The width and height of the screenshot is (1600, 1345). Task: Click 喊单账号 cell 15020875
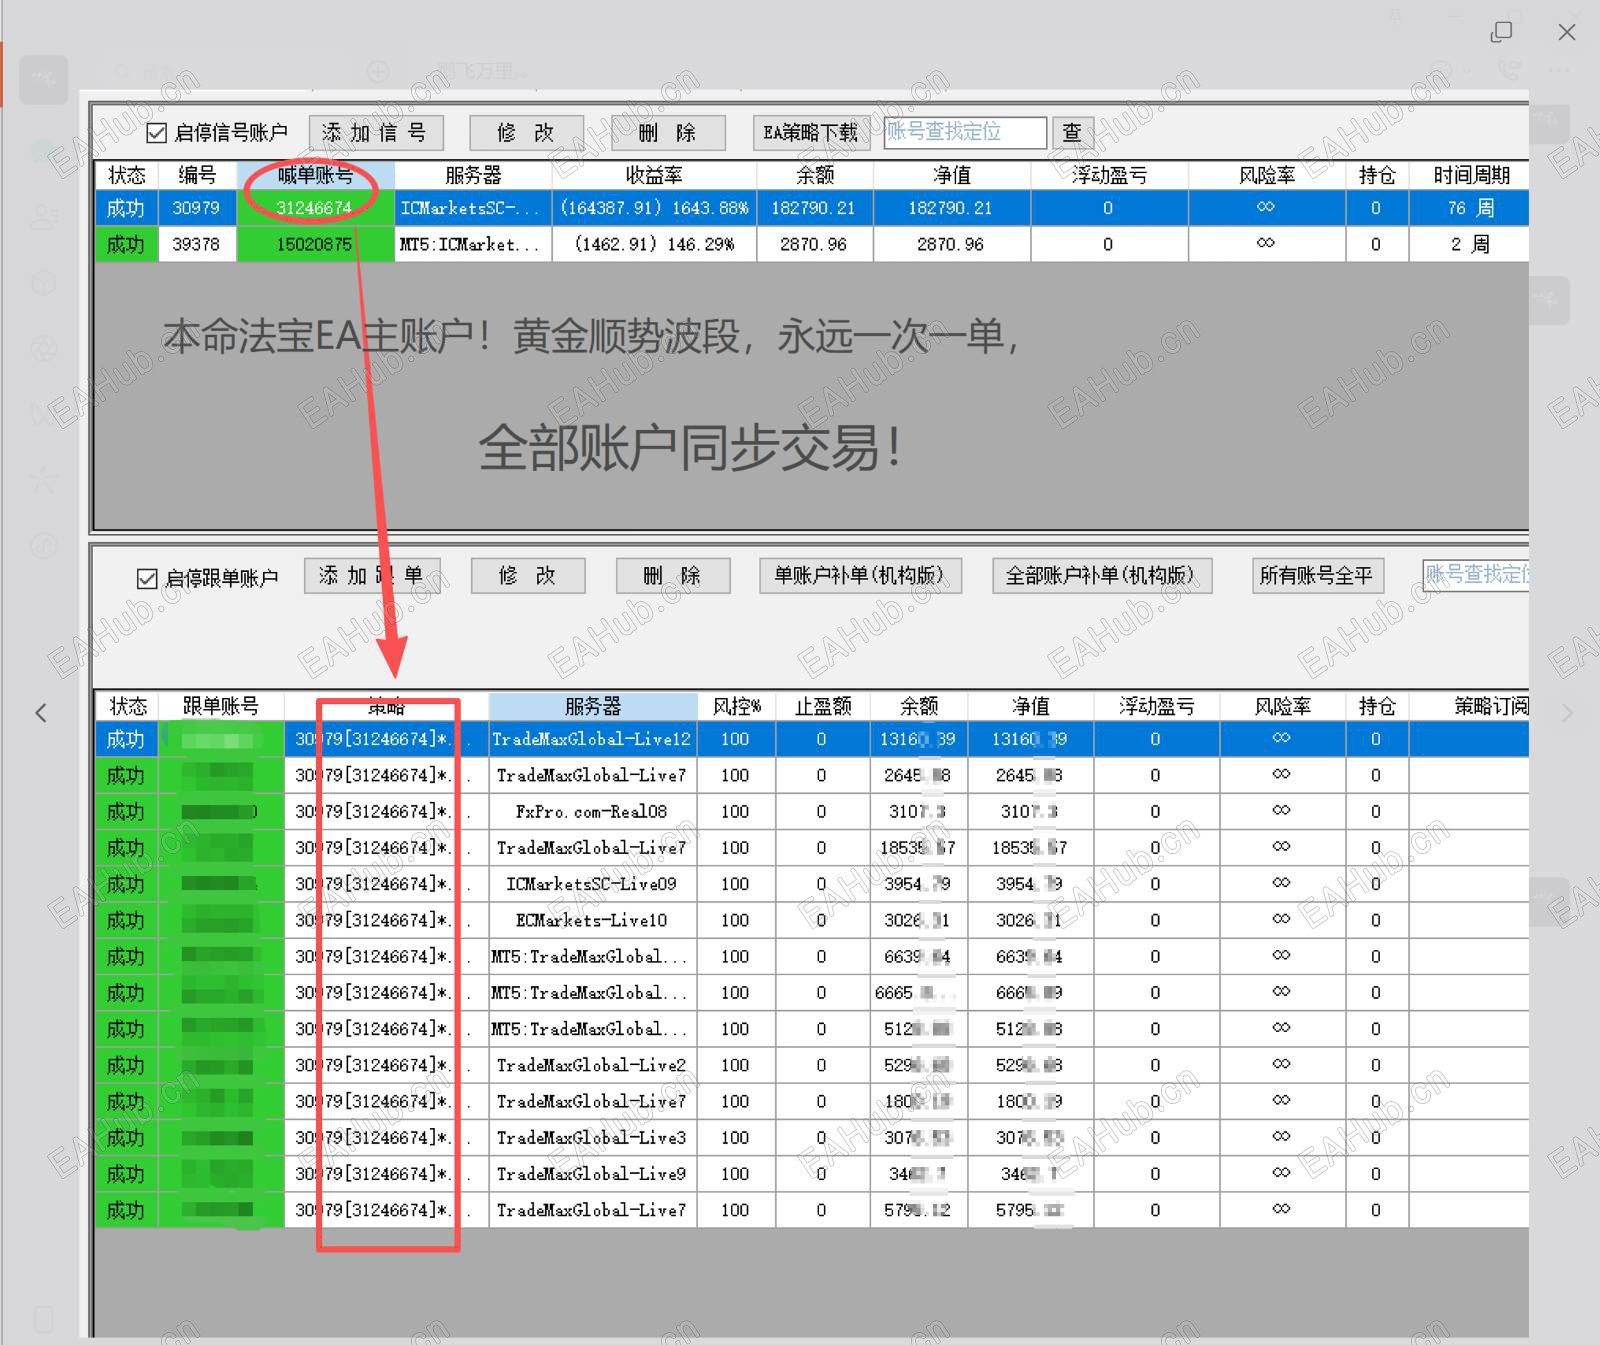click(x=315, y=244)
